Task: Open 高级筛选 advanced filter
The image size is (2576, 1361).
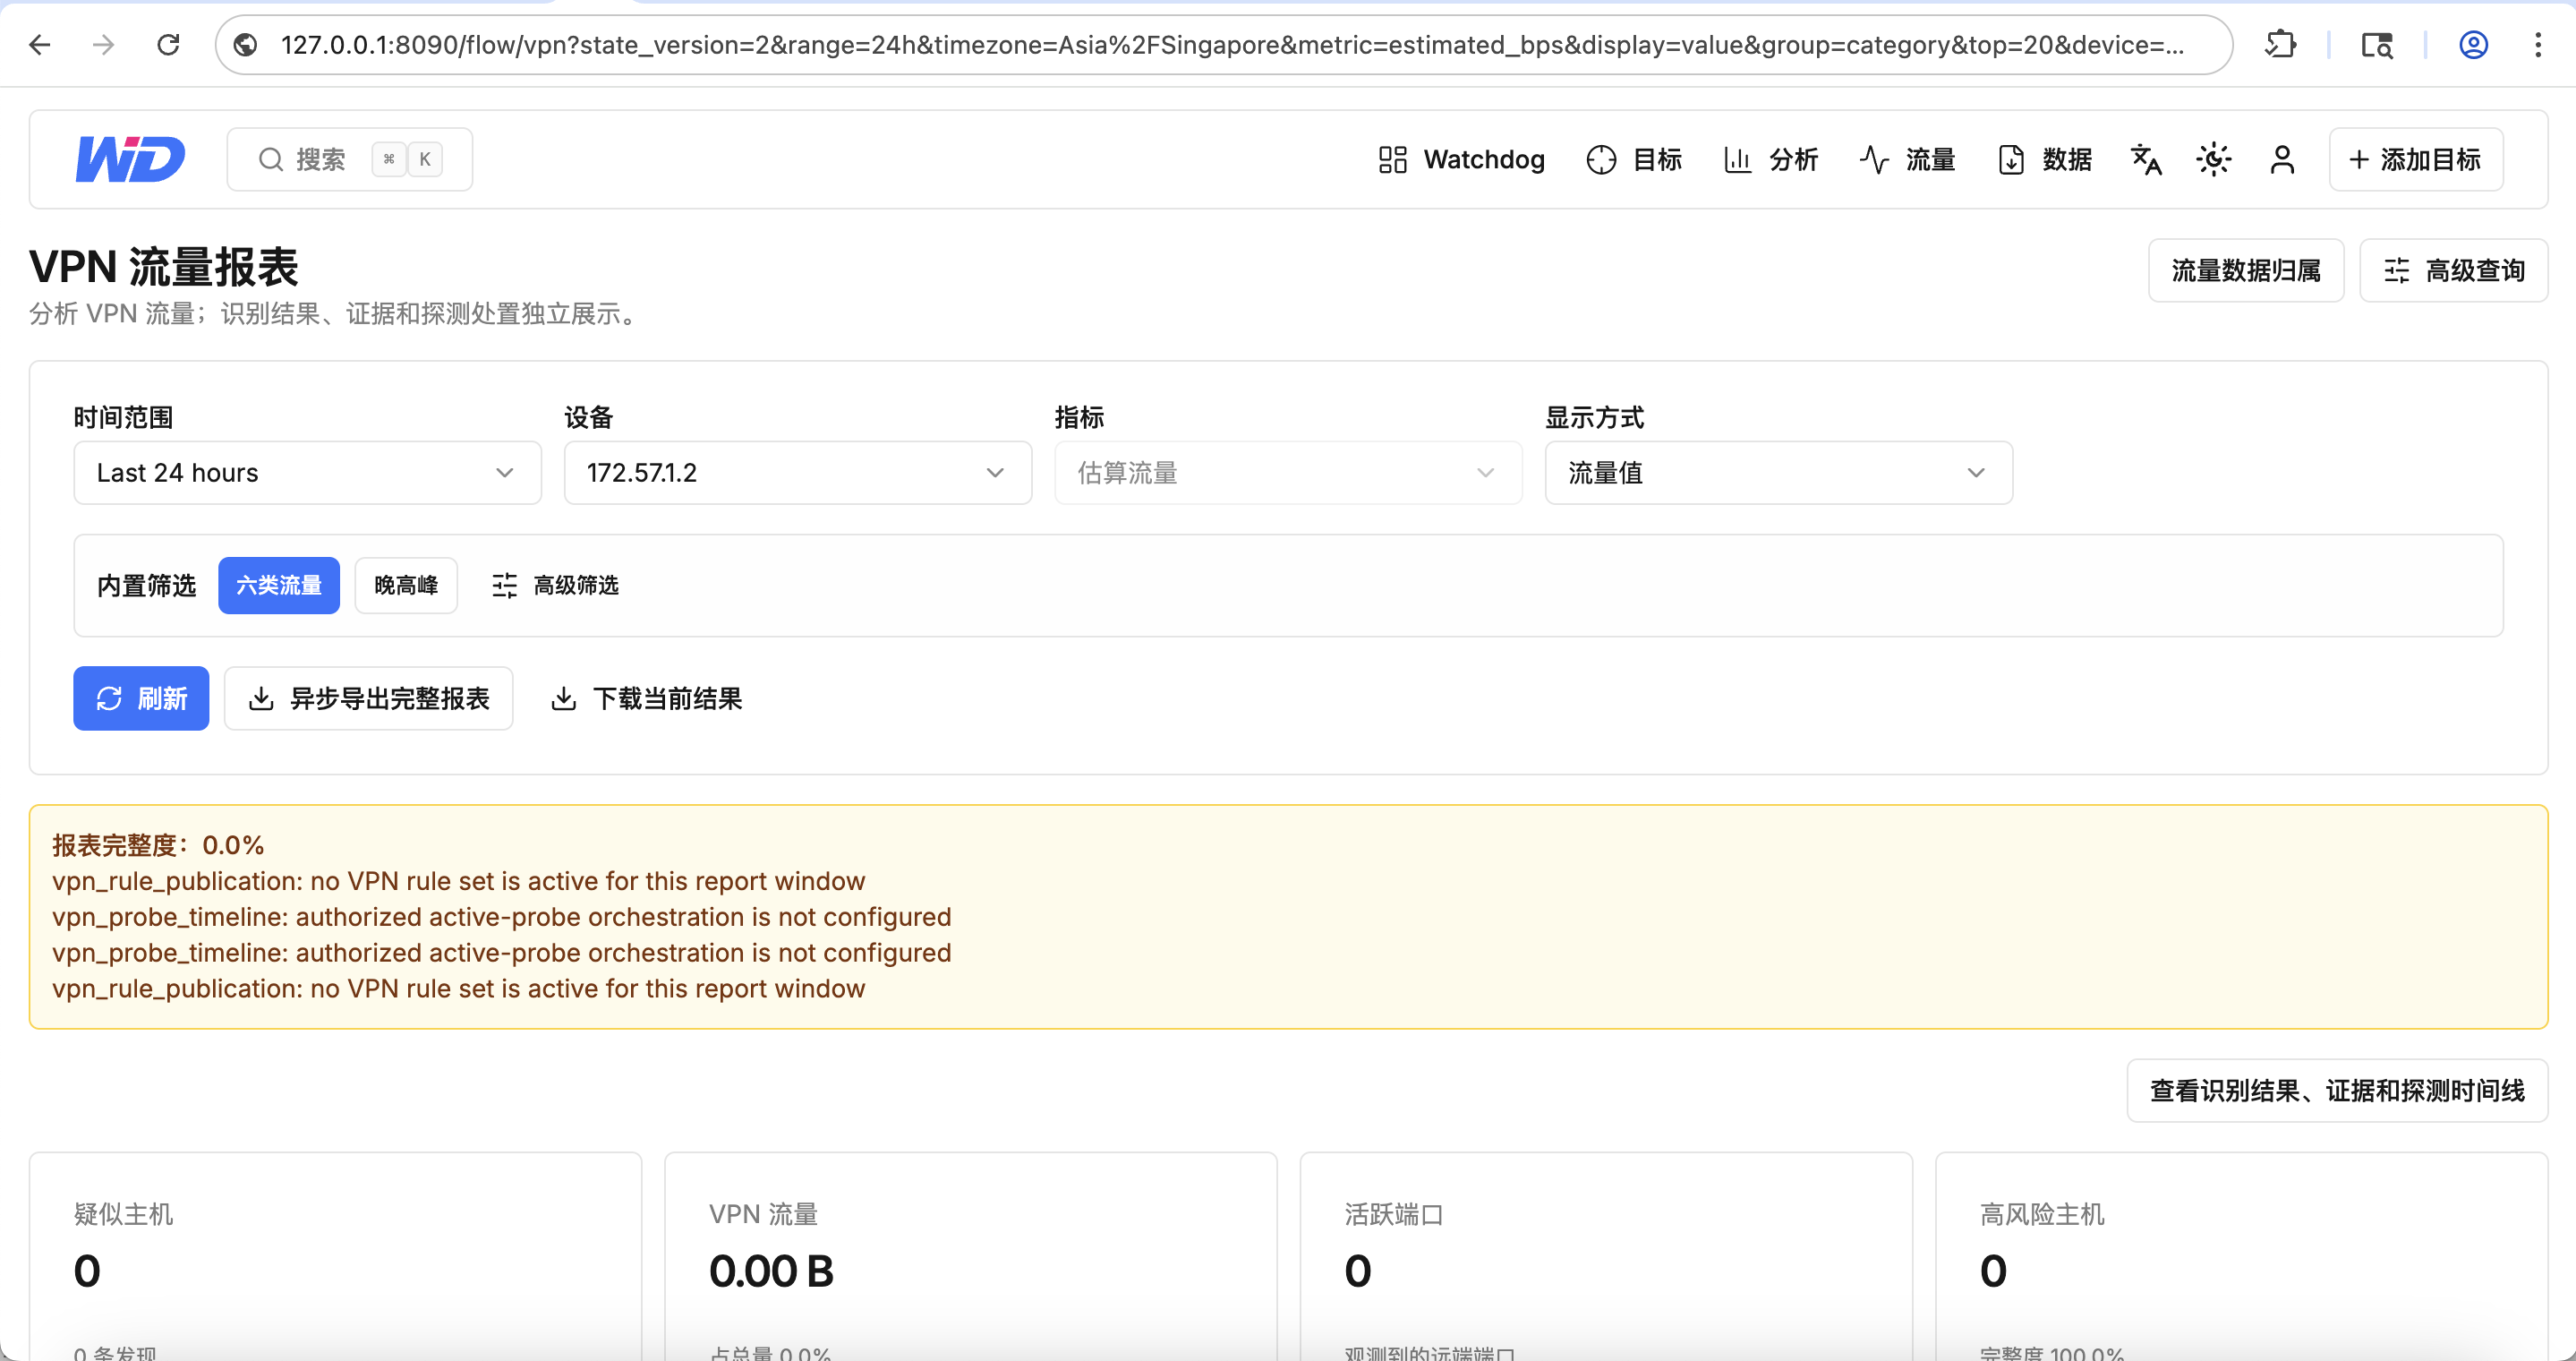Action: point(555,585)
